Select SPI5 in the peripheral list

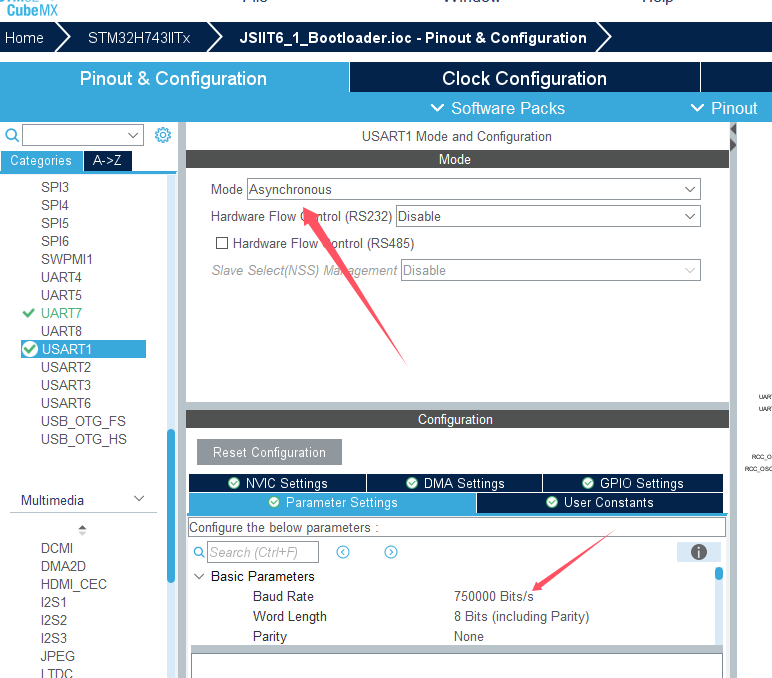click(55, 223)
